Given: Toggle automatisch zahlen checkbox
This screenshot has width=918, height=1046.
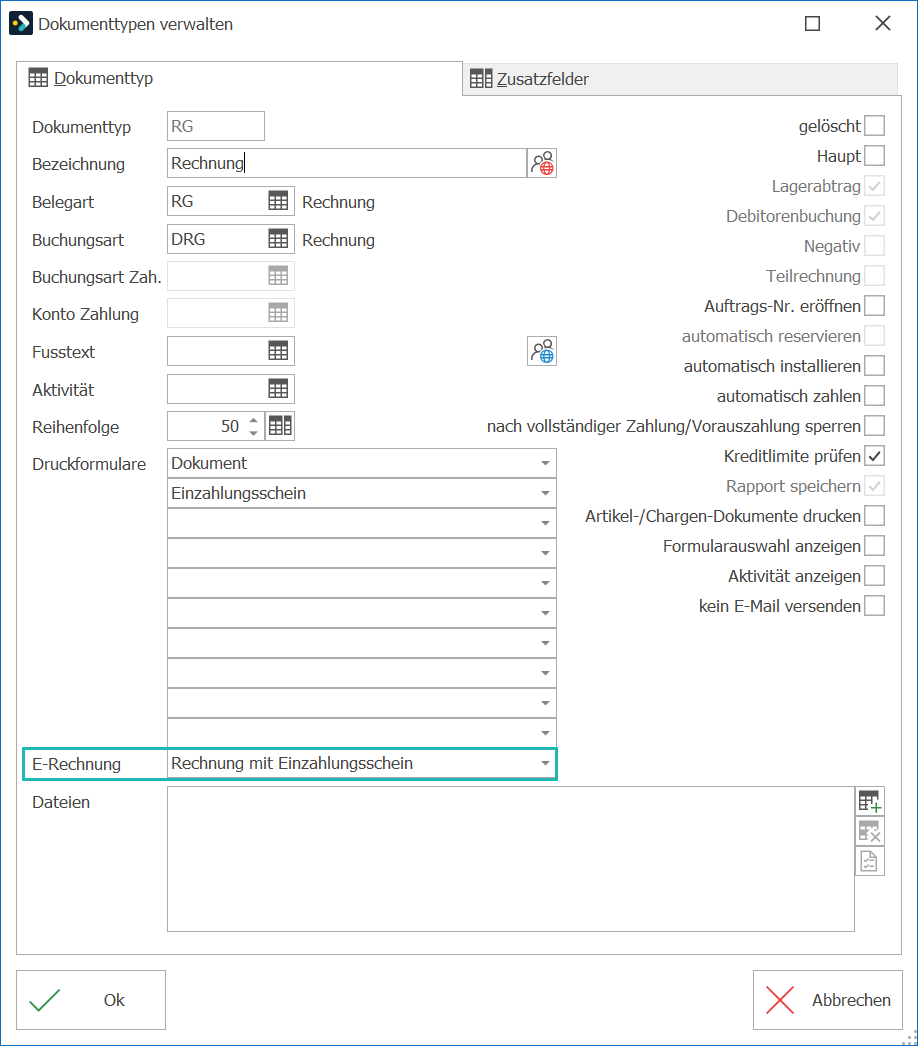Looking at the screenshot, I should 875,396.
